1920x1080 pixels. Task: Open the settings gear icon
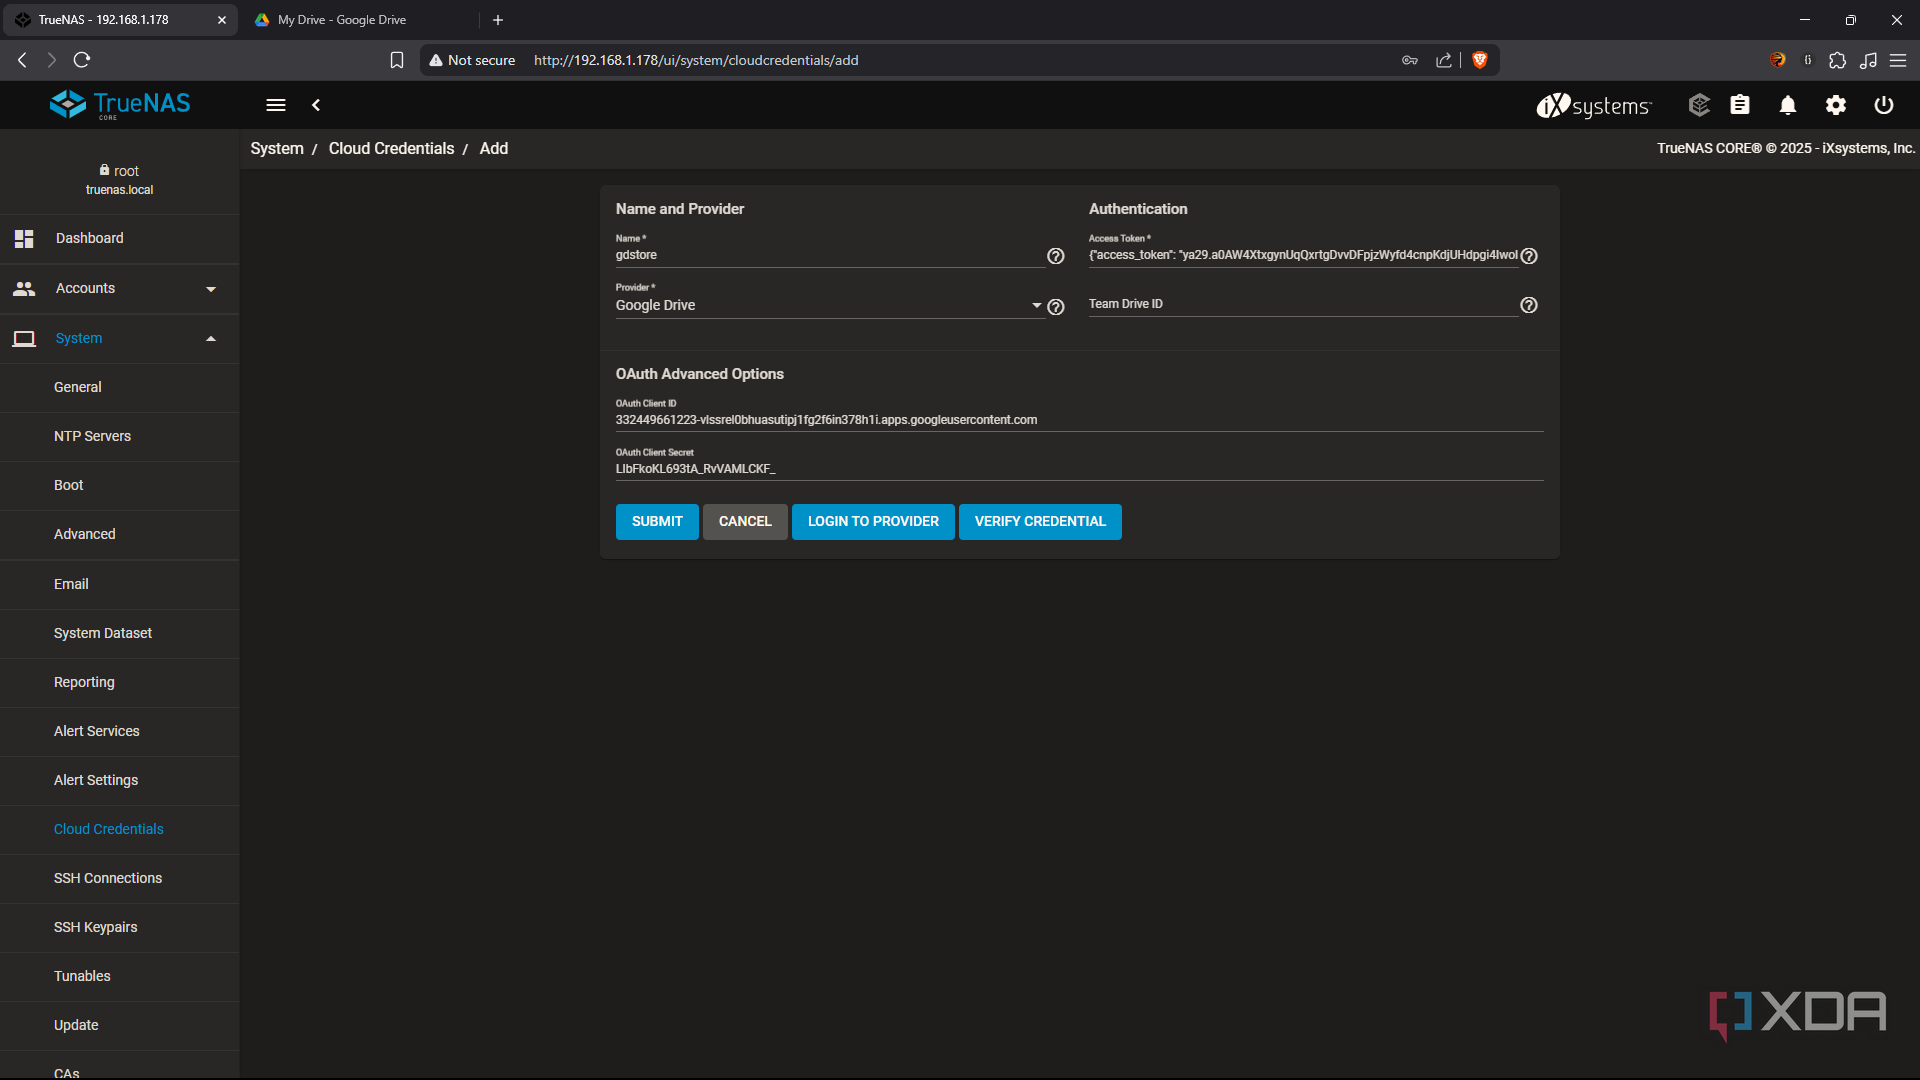click(1836, 105)
